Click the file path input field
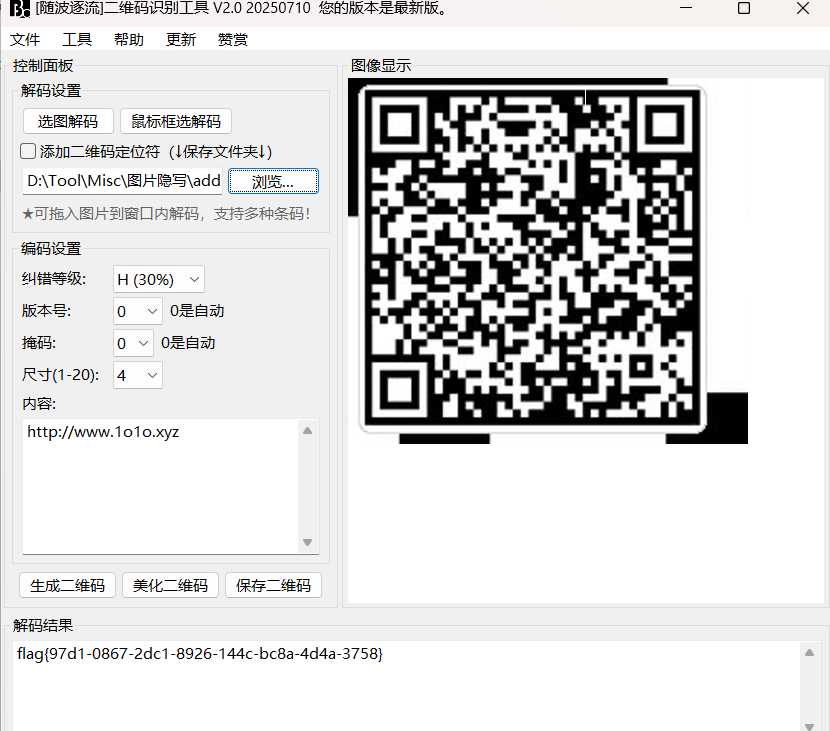This screenshot has height=731, width=830. (x=122, y=181)
